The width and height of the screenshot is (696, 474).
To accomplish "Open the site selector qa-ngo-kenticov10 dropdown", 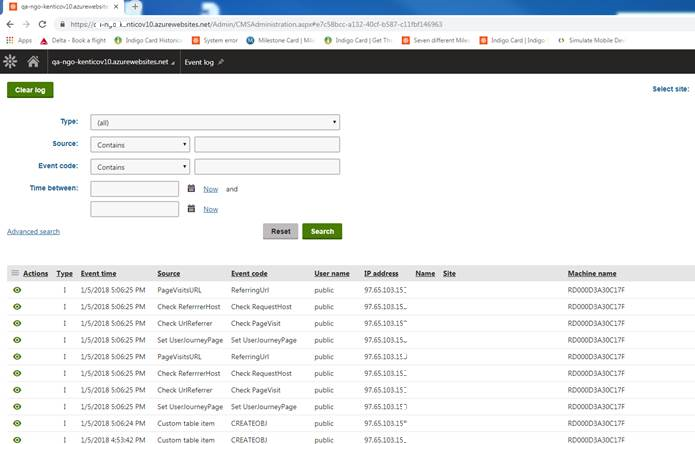I will 113,62.
